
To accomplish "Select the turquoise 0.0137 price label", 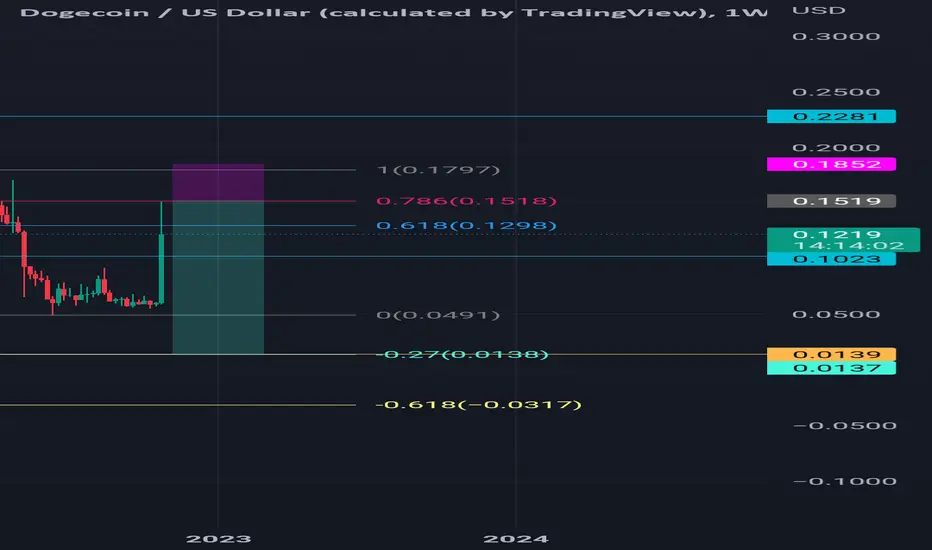I will pyautogui.click(x=831, y=368).
